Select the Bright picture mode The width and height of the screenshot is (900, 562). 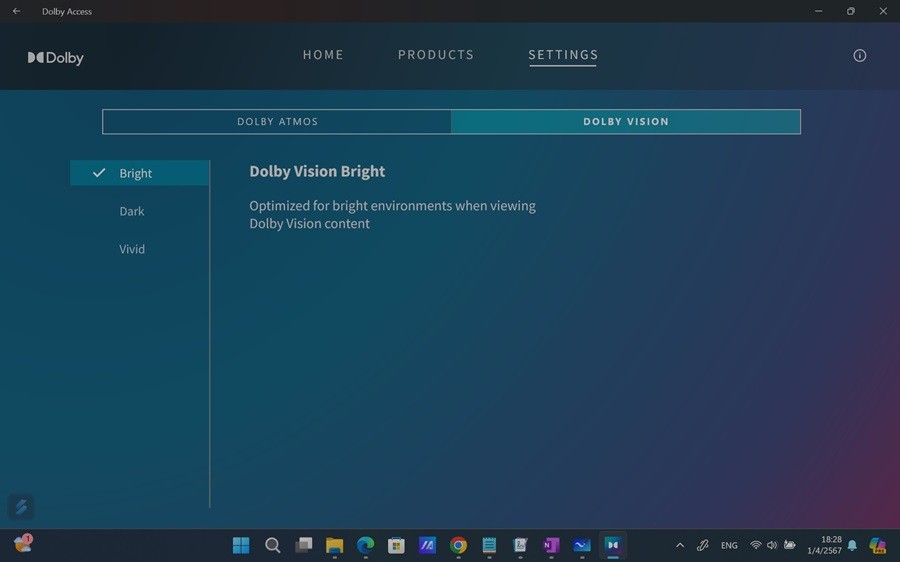point(136,173)
